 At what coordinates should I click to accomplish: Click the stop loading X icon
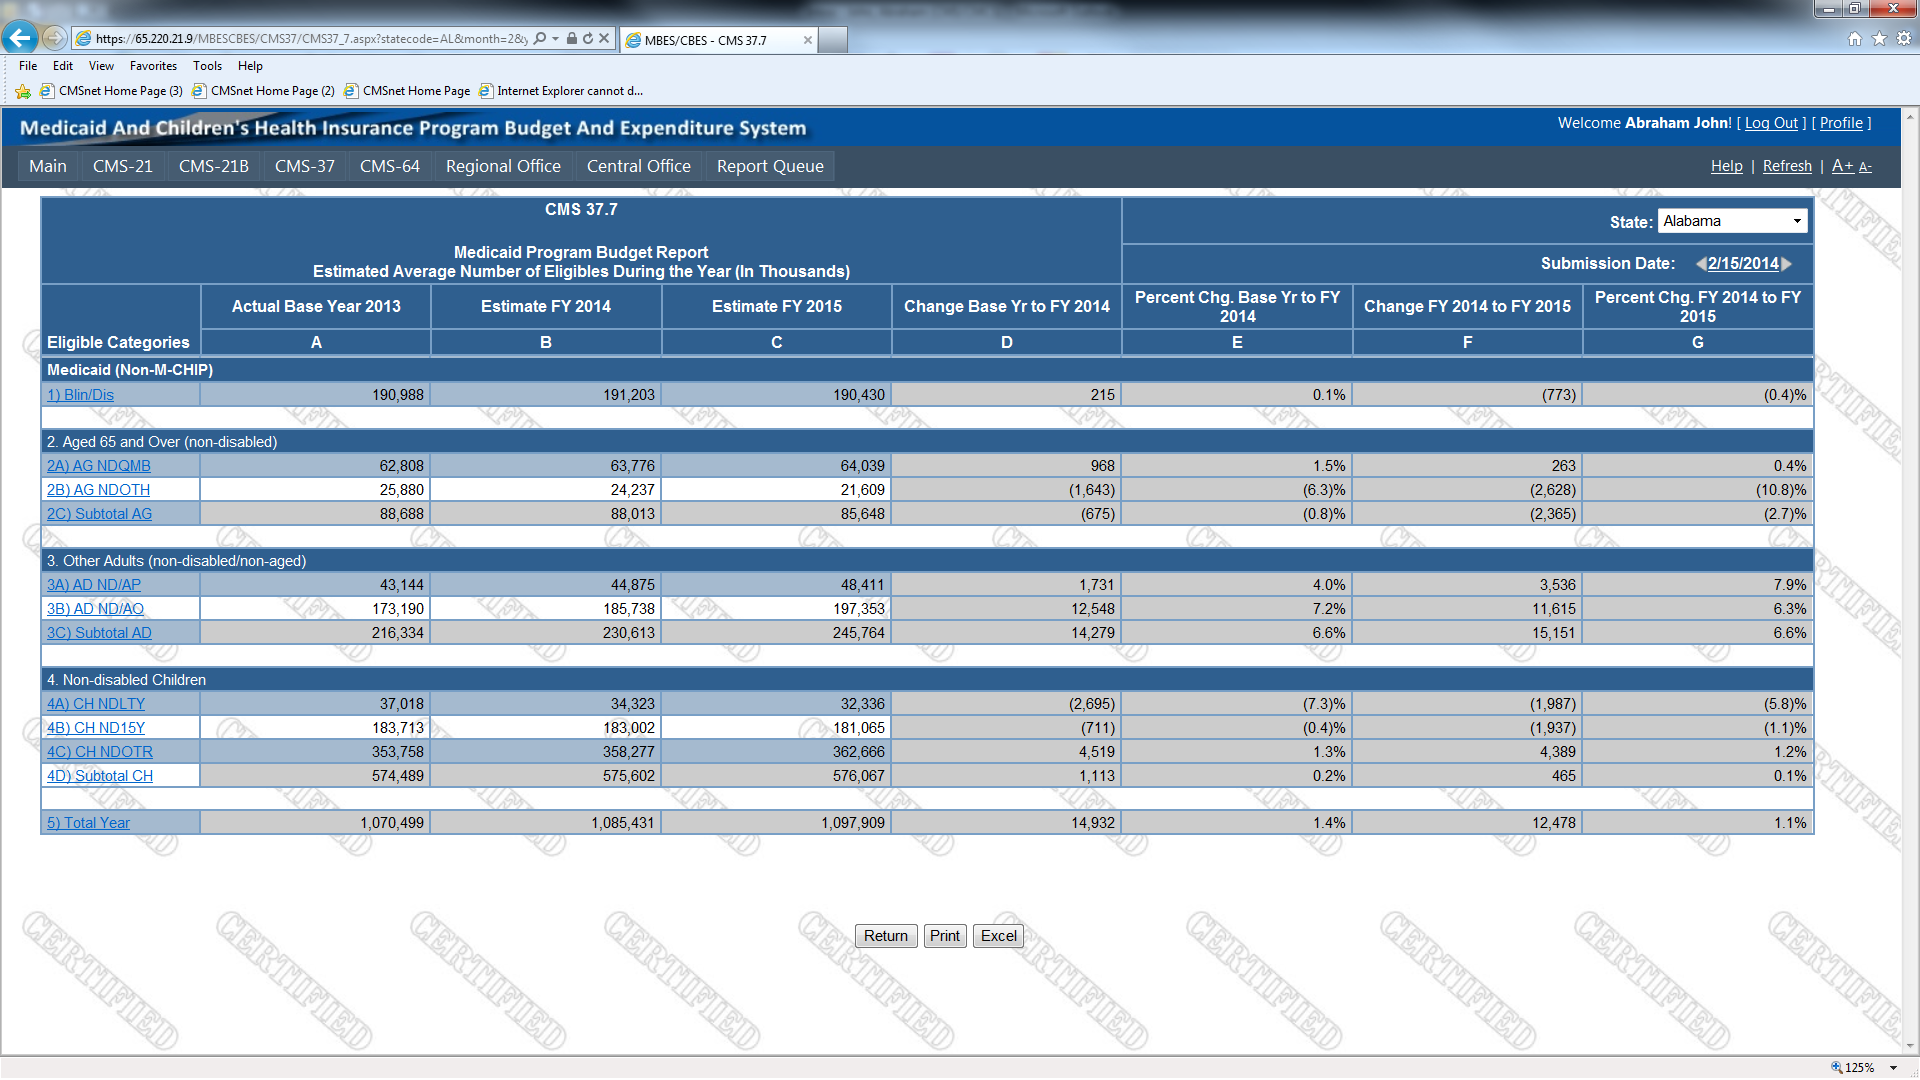click(604, 39)
